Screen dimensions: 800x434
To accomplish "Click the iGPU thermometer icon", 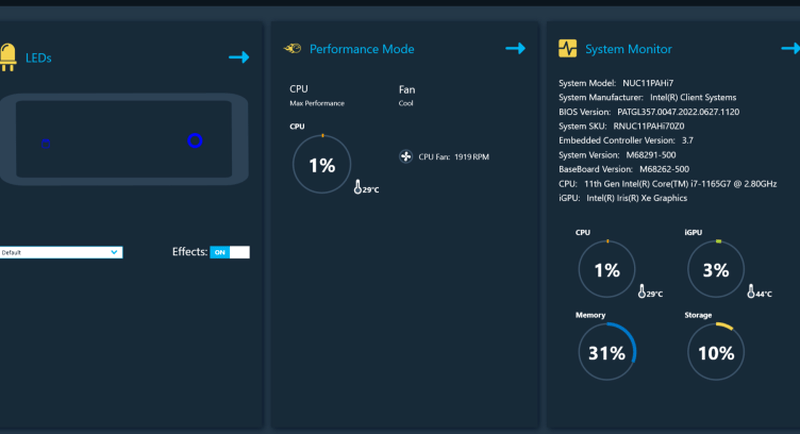I will pos(751,291).
